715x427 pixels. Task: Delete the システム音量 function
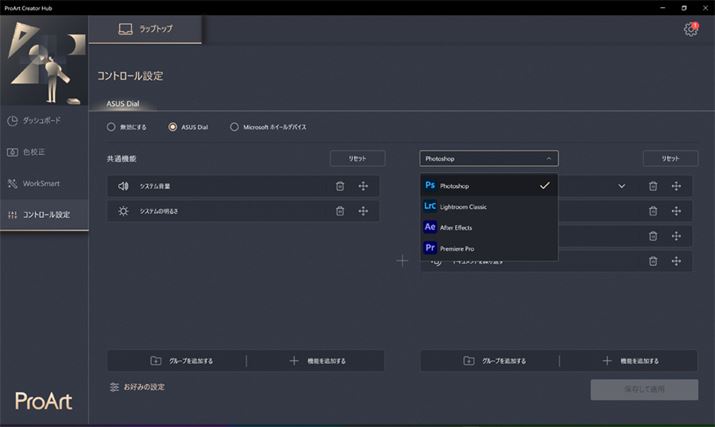pos(340,186)
